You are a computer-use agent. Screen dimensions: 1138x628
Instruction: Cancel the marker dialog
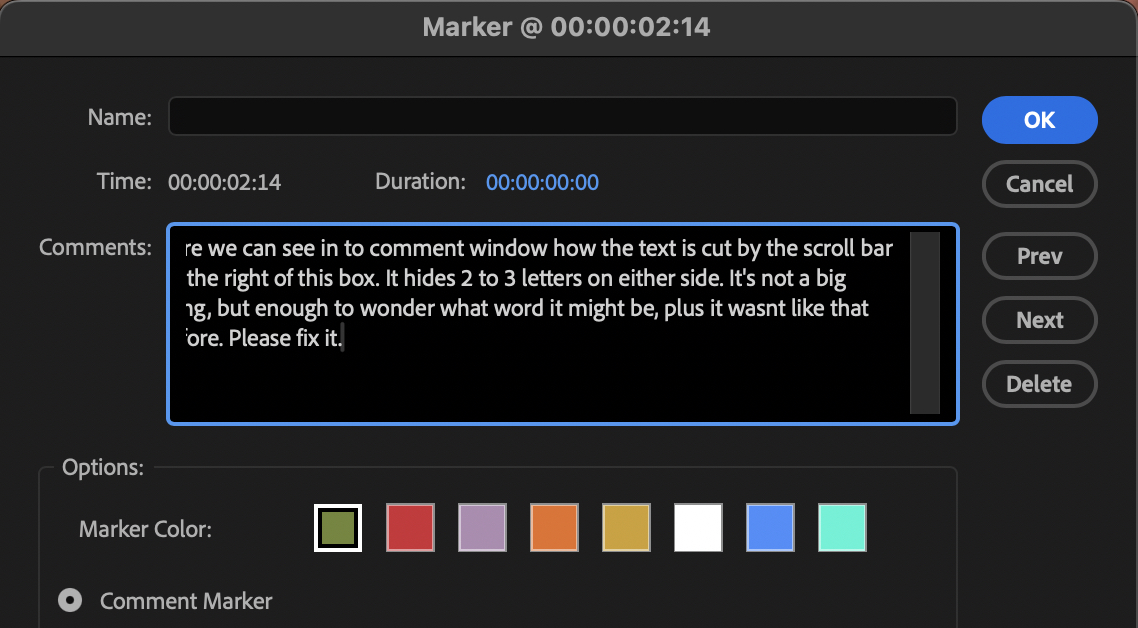tap(1039, 184)
